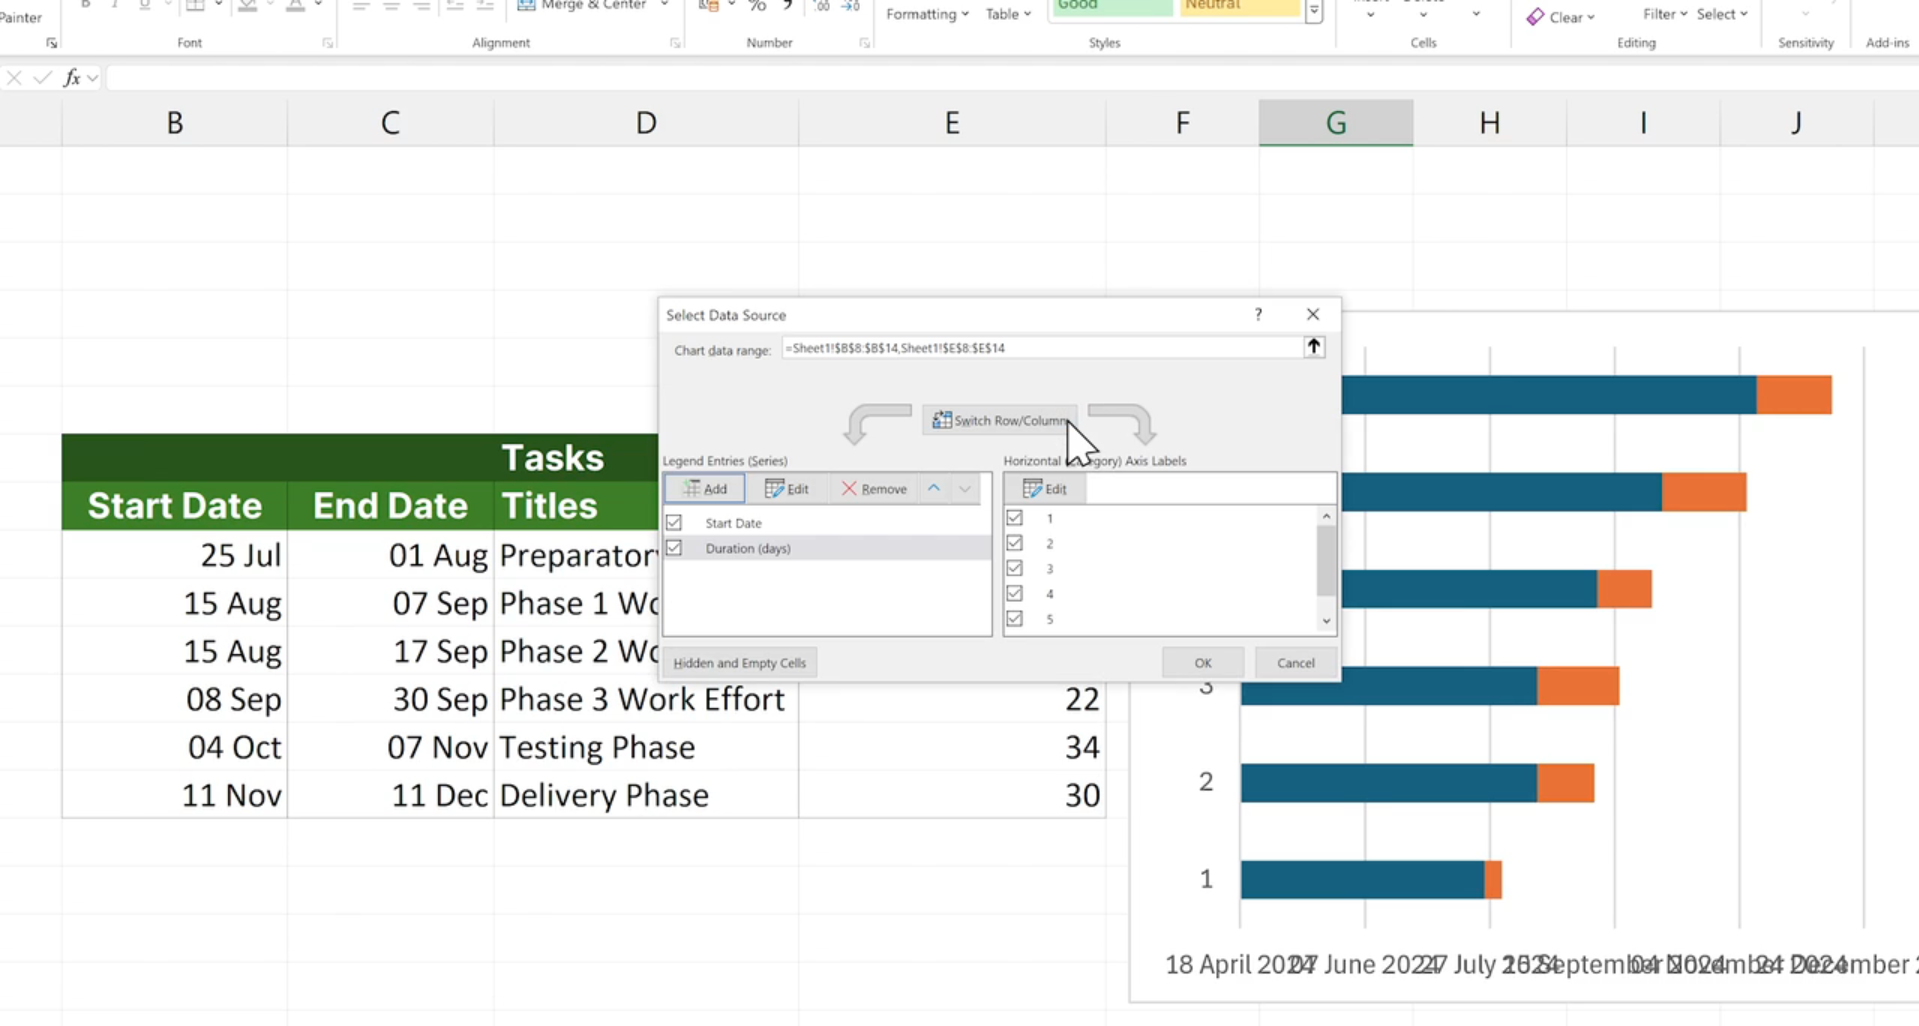Screen dimensions: 1919x1026
Task: Select the Start Date series row
Action: 827,523
